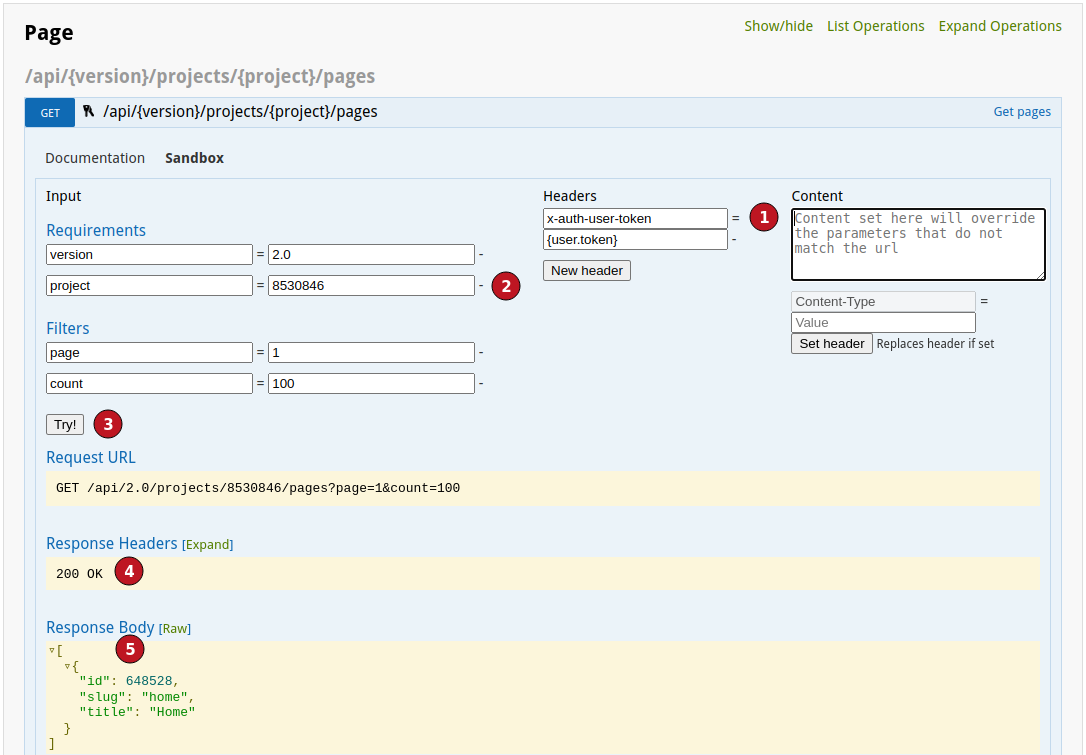View raw output via the Raw link
This screenshot has height=755, width=1086.
175,628
